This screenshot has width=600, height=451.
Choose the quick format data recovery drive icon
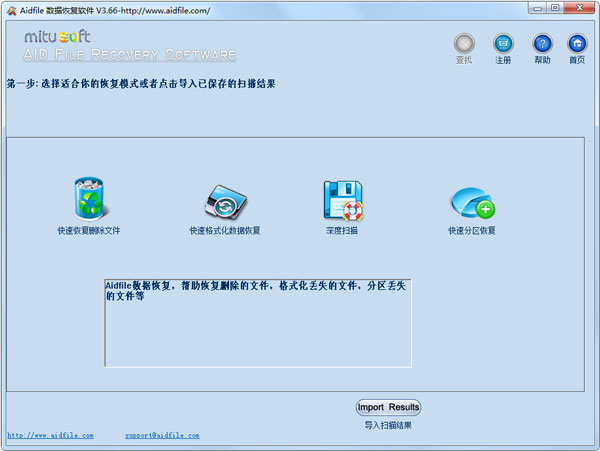point(225,202)
